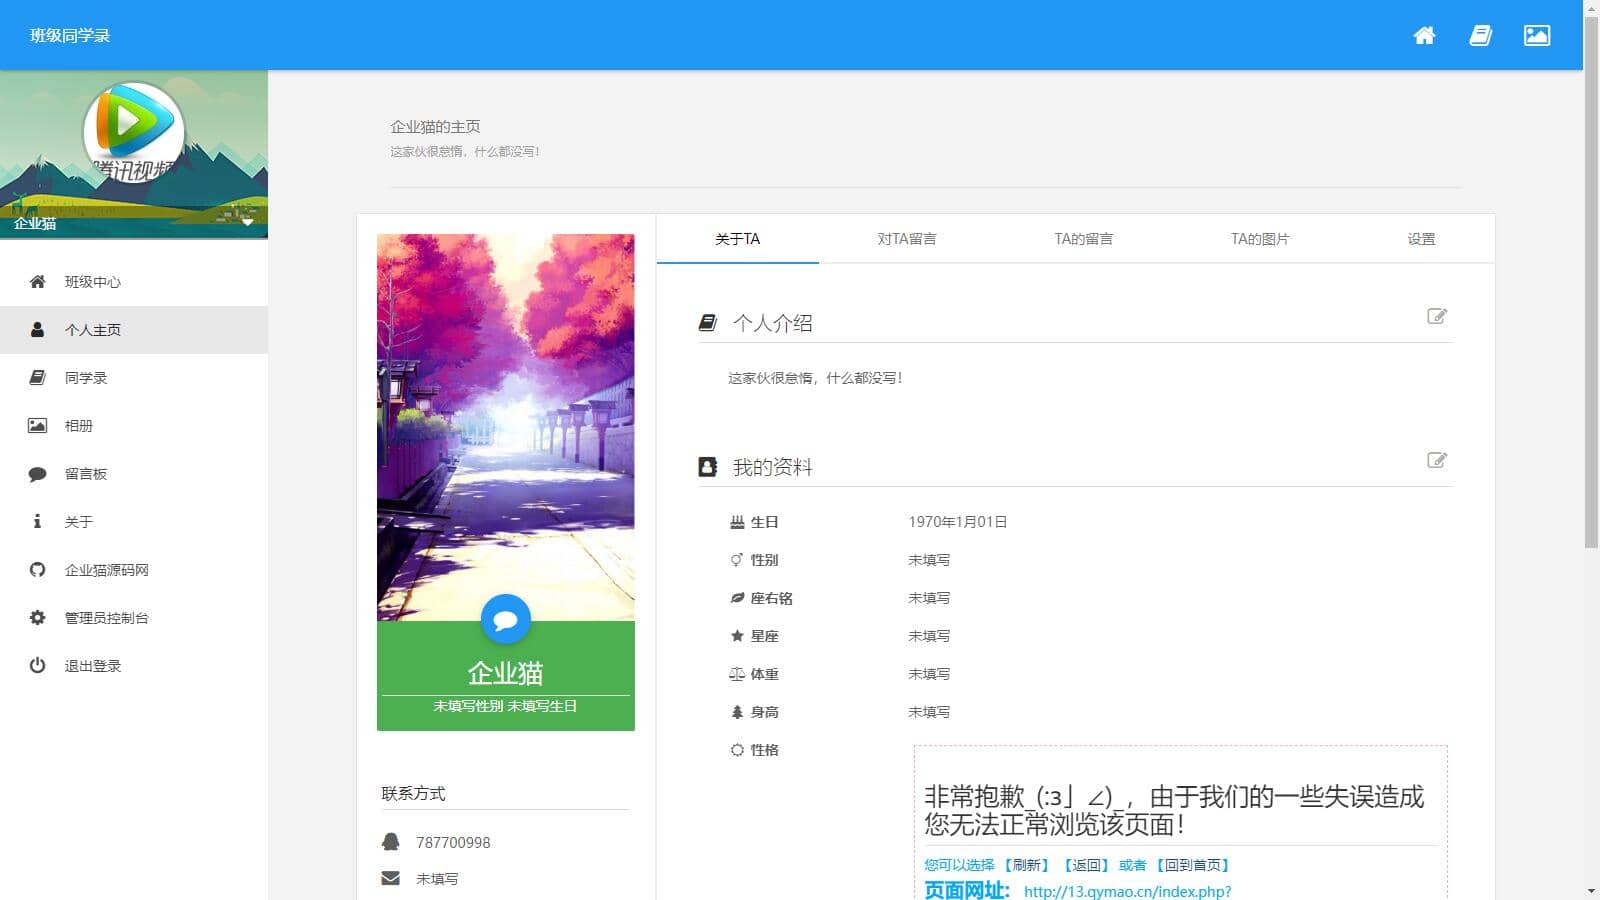This screenshot has height=900, width=1600.
Task: Switch to the 对TA留言 tab
Action: click(905, 239)
